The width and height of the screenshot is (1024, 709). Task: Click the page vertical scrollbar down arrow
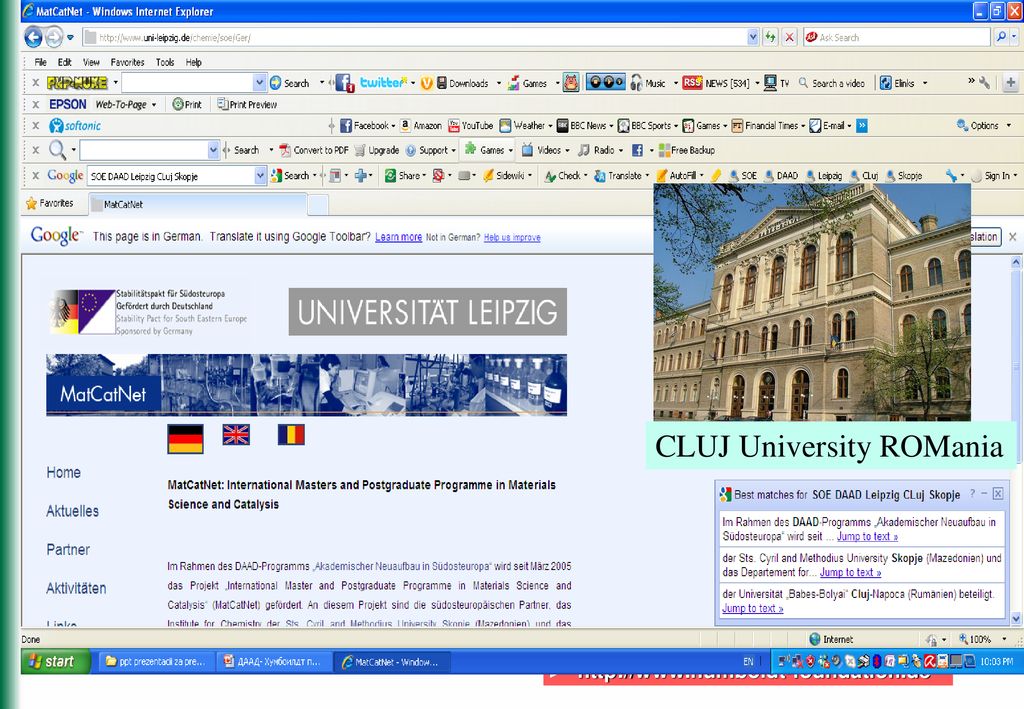click(1016, 618)
